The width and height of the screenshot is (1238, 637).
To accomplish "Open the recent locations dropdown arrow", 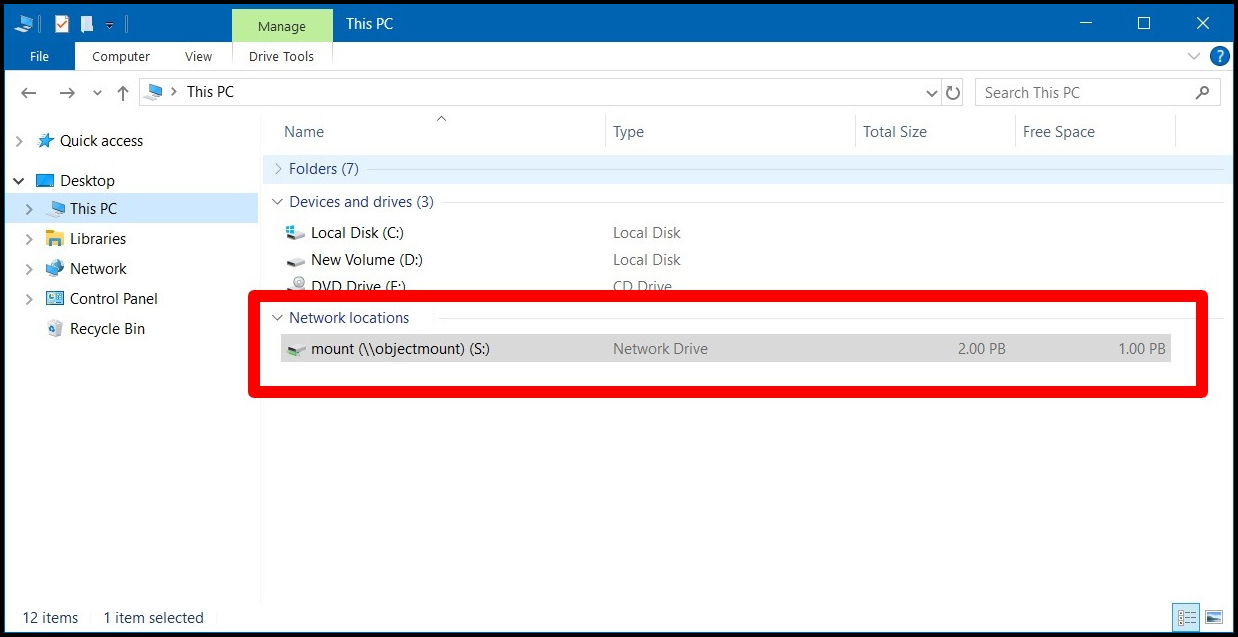I will [97, 92].
